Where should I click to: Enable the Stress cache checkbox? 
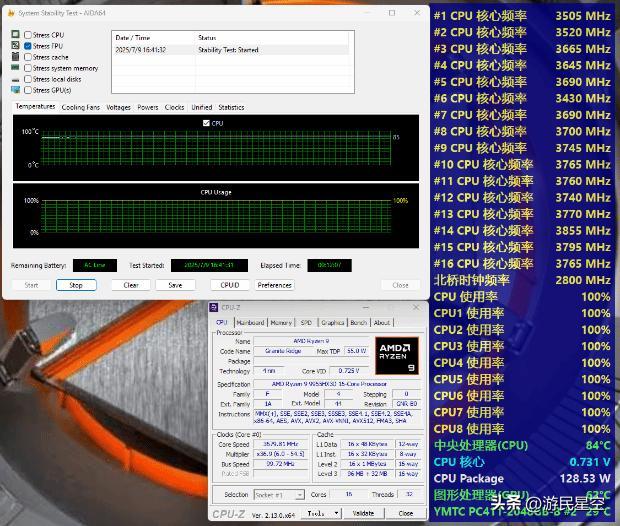[28, 57]
